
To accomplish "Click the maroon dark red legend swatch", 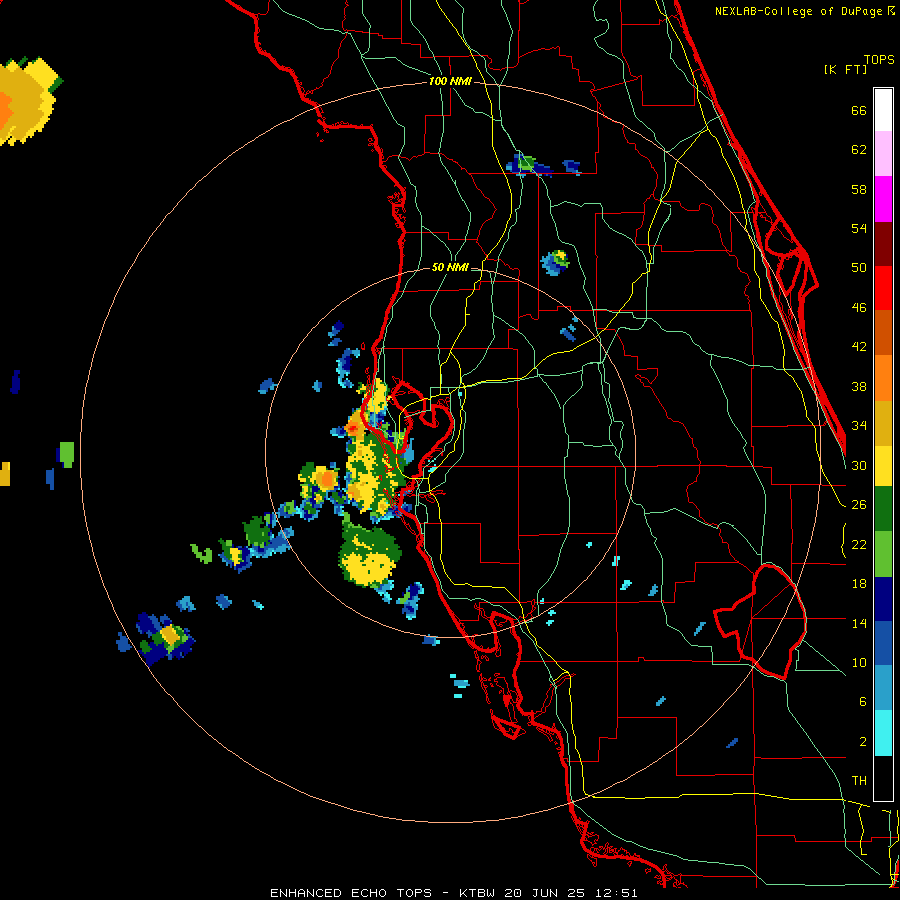I will click(x=883, y=244).
